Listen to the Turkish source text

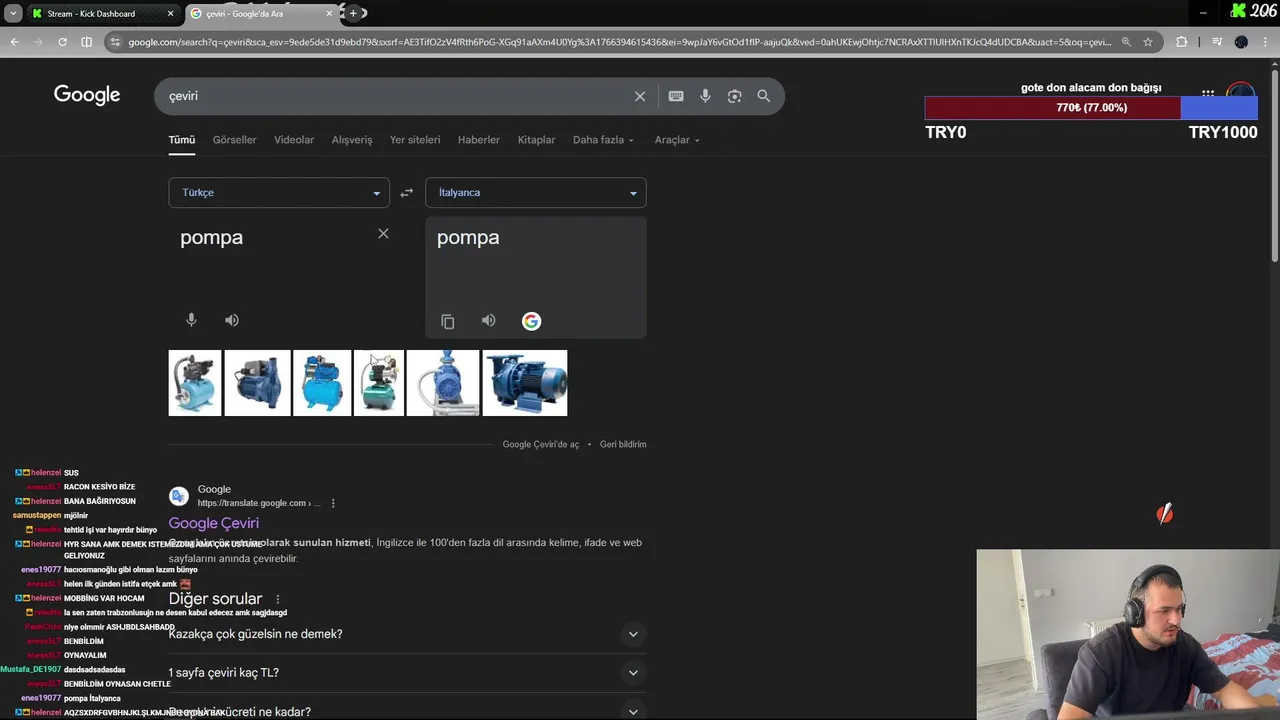[232, 320]
